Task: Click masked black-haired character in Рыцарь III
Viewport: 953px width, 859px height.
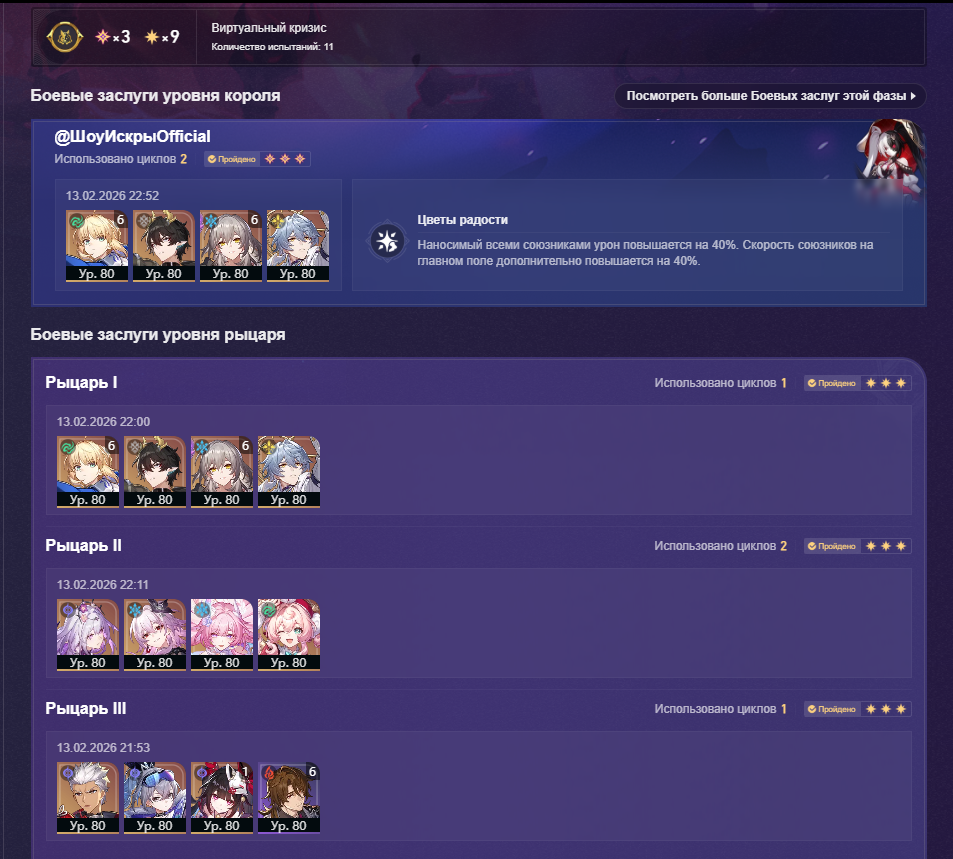Action: [x=222, y=798]
